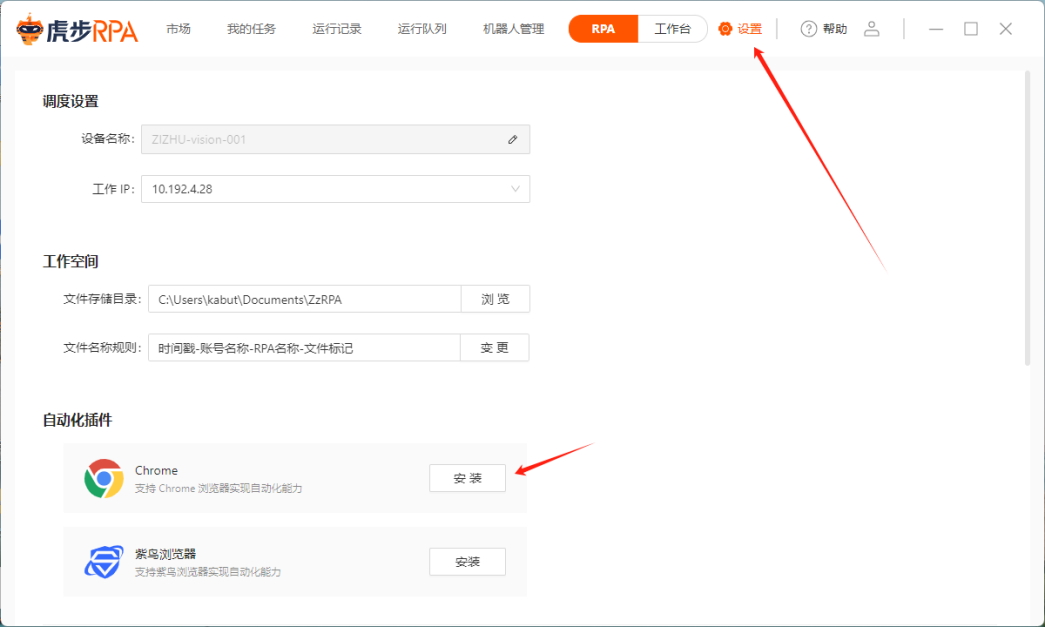
Task: Click the 变更 button
Action: 495,348
